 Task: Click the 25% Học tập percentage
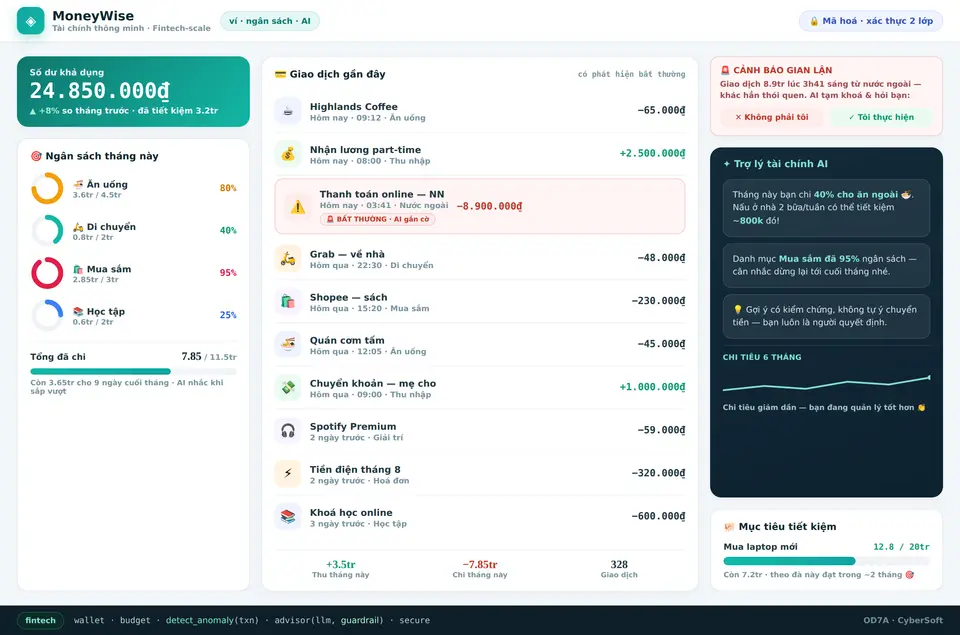228,315
